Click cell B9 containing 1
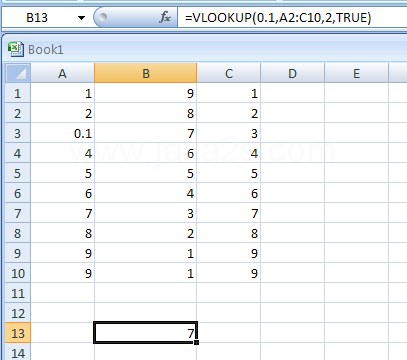 pos(146,253)
